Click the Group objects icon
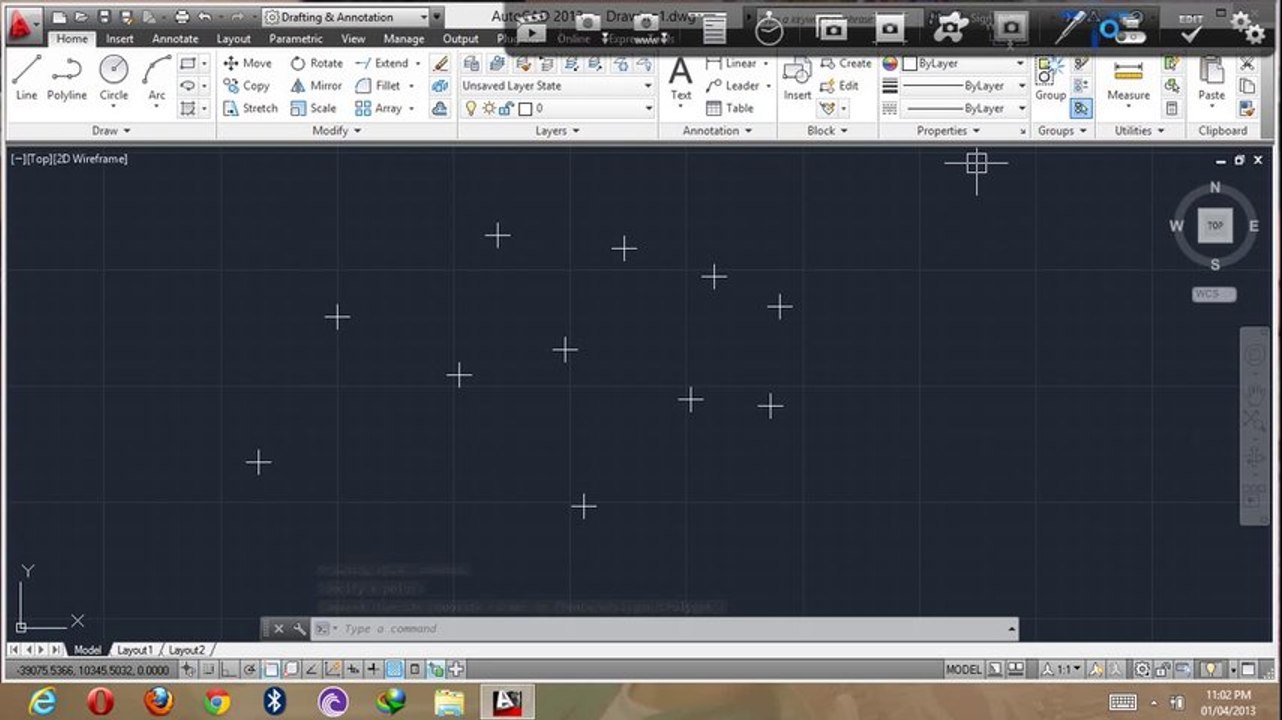The height and width of the screenshot is (720, 1282). click(1050, 78)
